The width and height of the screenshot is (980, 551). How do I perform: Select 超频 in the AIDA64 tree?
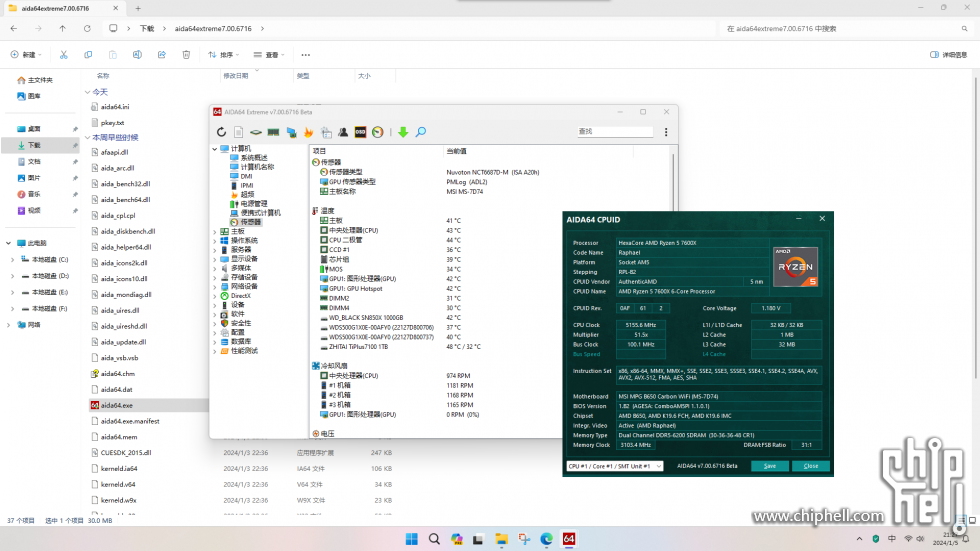(x=248, y=195)
